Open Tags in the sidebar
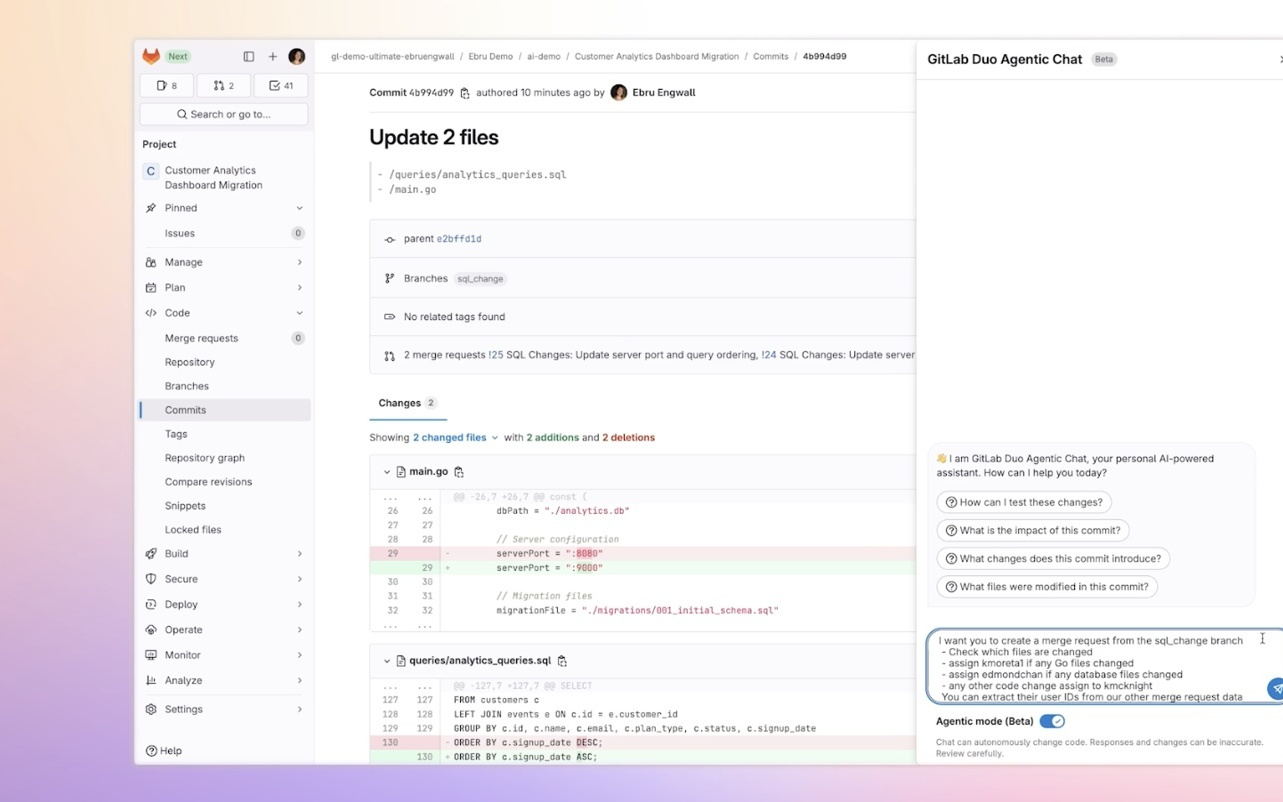This screenshot has height=802, width=1283. (224, 434)
